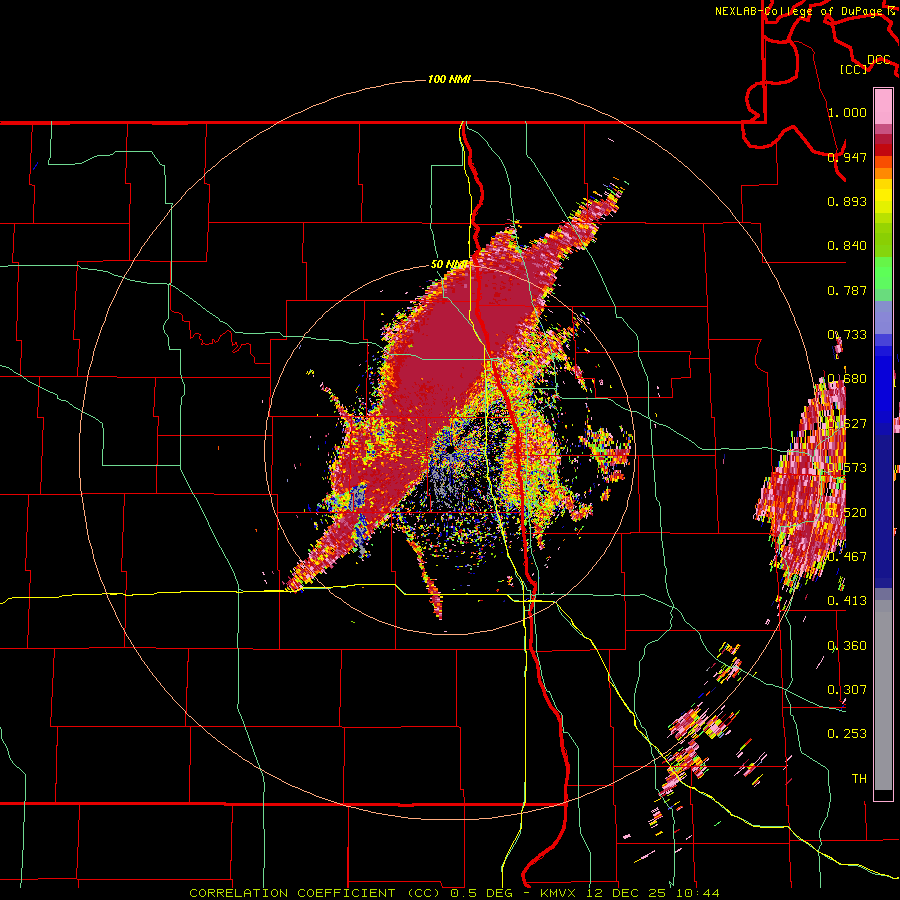Image resolution: width=900 pixels, height=900 pixels.
Task: Click the 0.947 value on the color scale
Action: 847,157
